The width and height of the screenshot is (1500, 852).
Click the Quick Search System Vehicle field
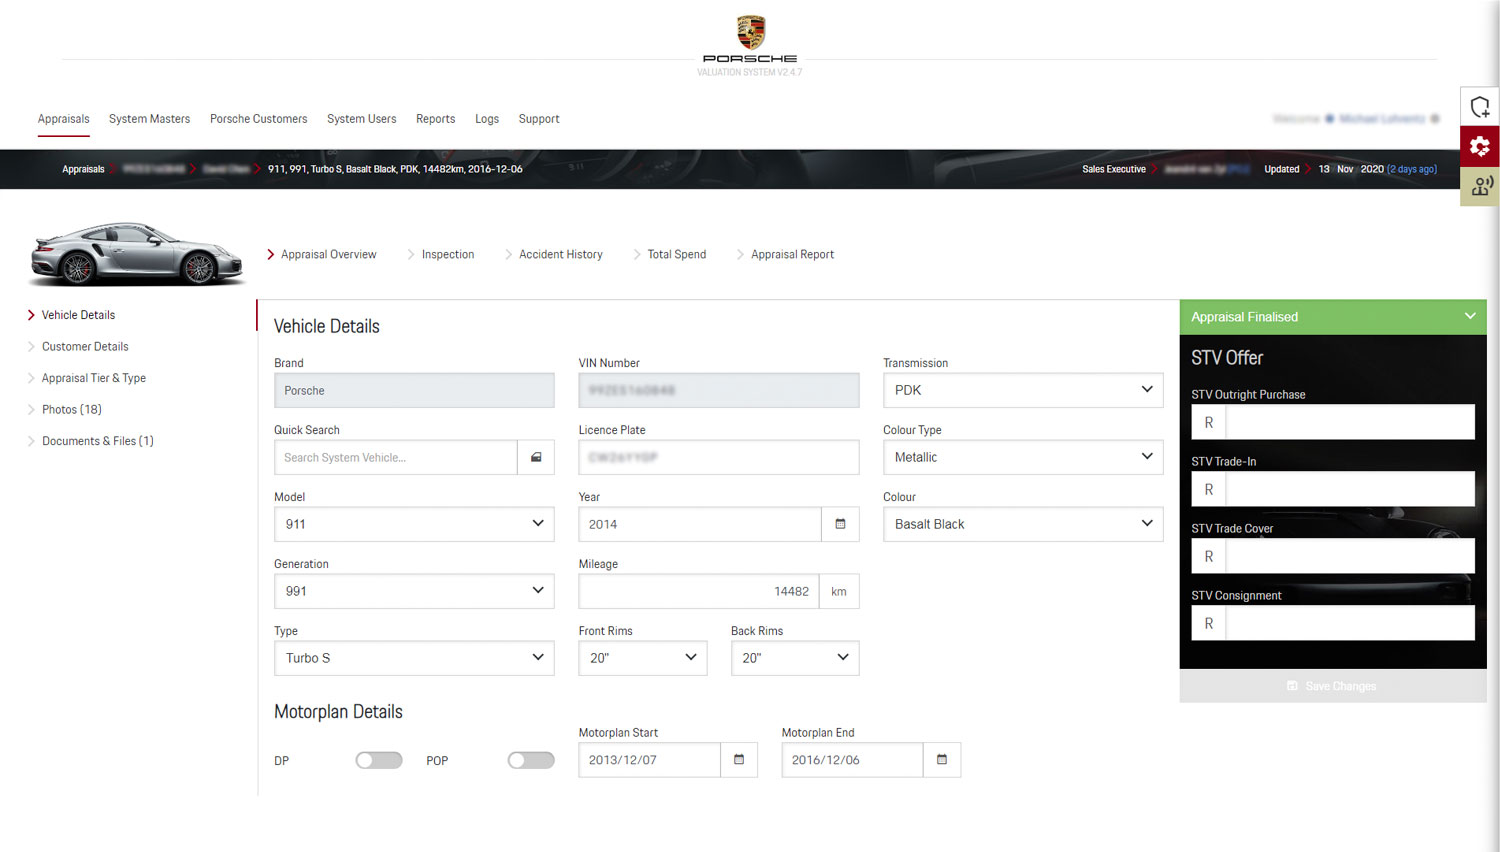point(396,457)
